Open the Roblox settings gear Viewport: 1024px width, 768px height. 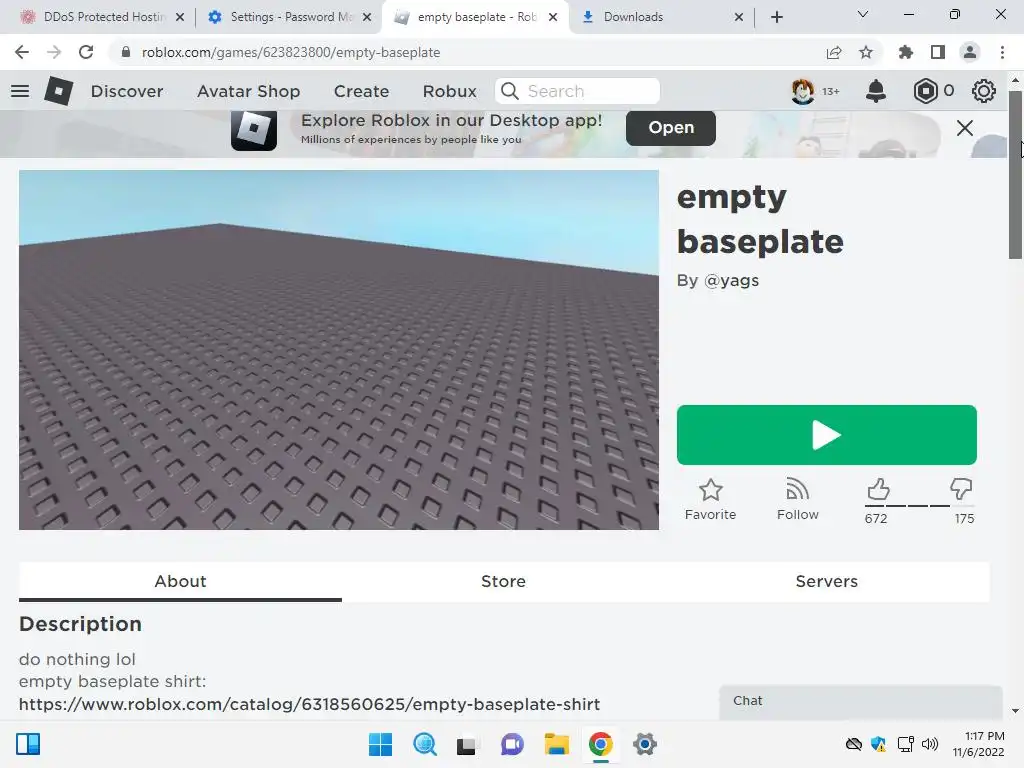point(984,91)
